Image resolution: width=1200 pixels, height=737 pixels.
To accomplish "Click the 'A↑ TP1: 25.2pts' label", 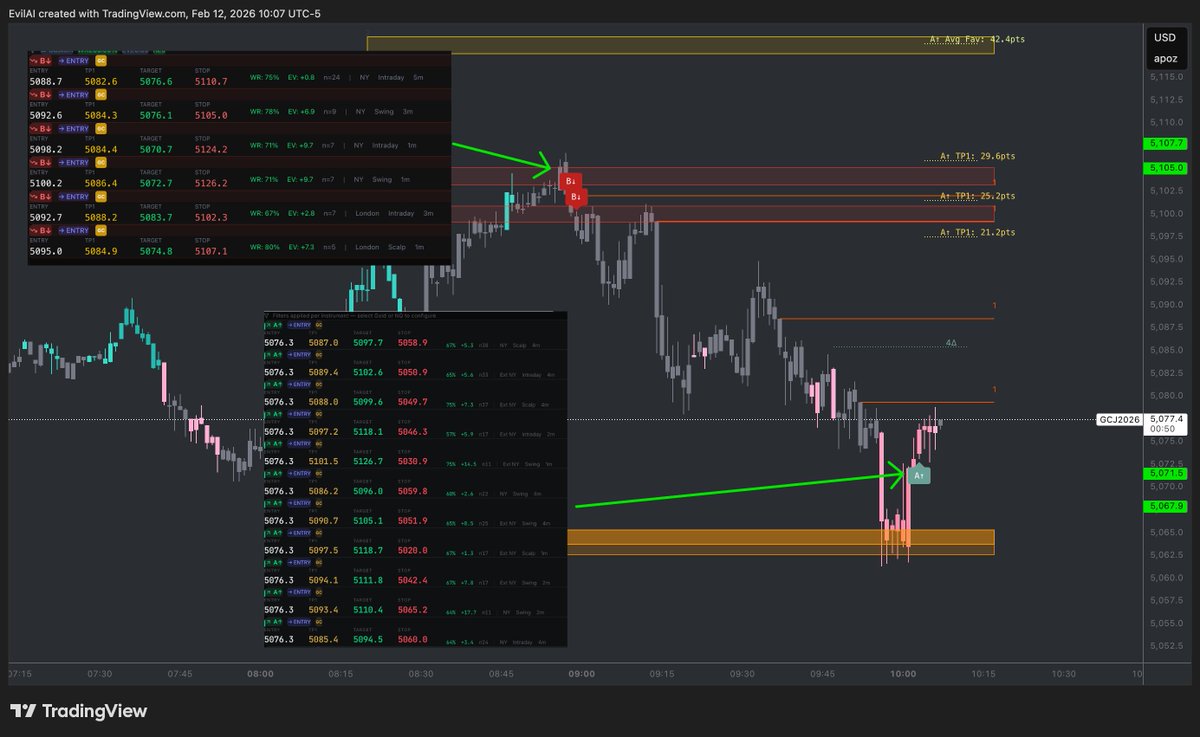I will [x=978, y=196].
